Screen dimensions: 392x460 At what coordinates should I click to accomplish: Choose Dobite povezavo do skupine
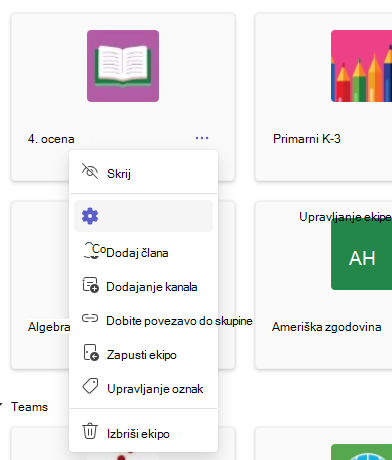click(x=179, y=321)
